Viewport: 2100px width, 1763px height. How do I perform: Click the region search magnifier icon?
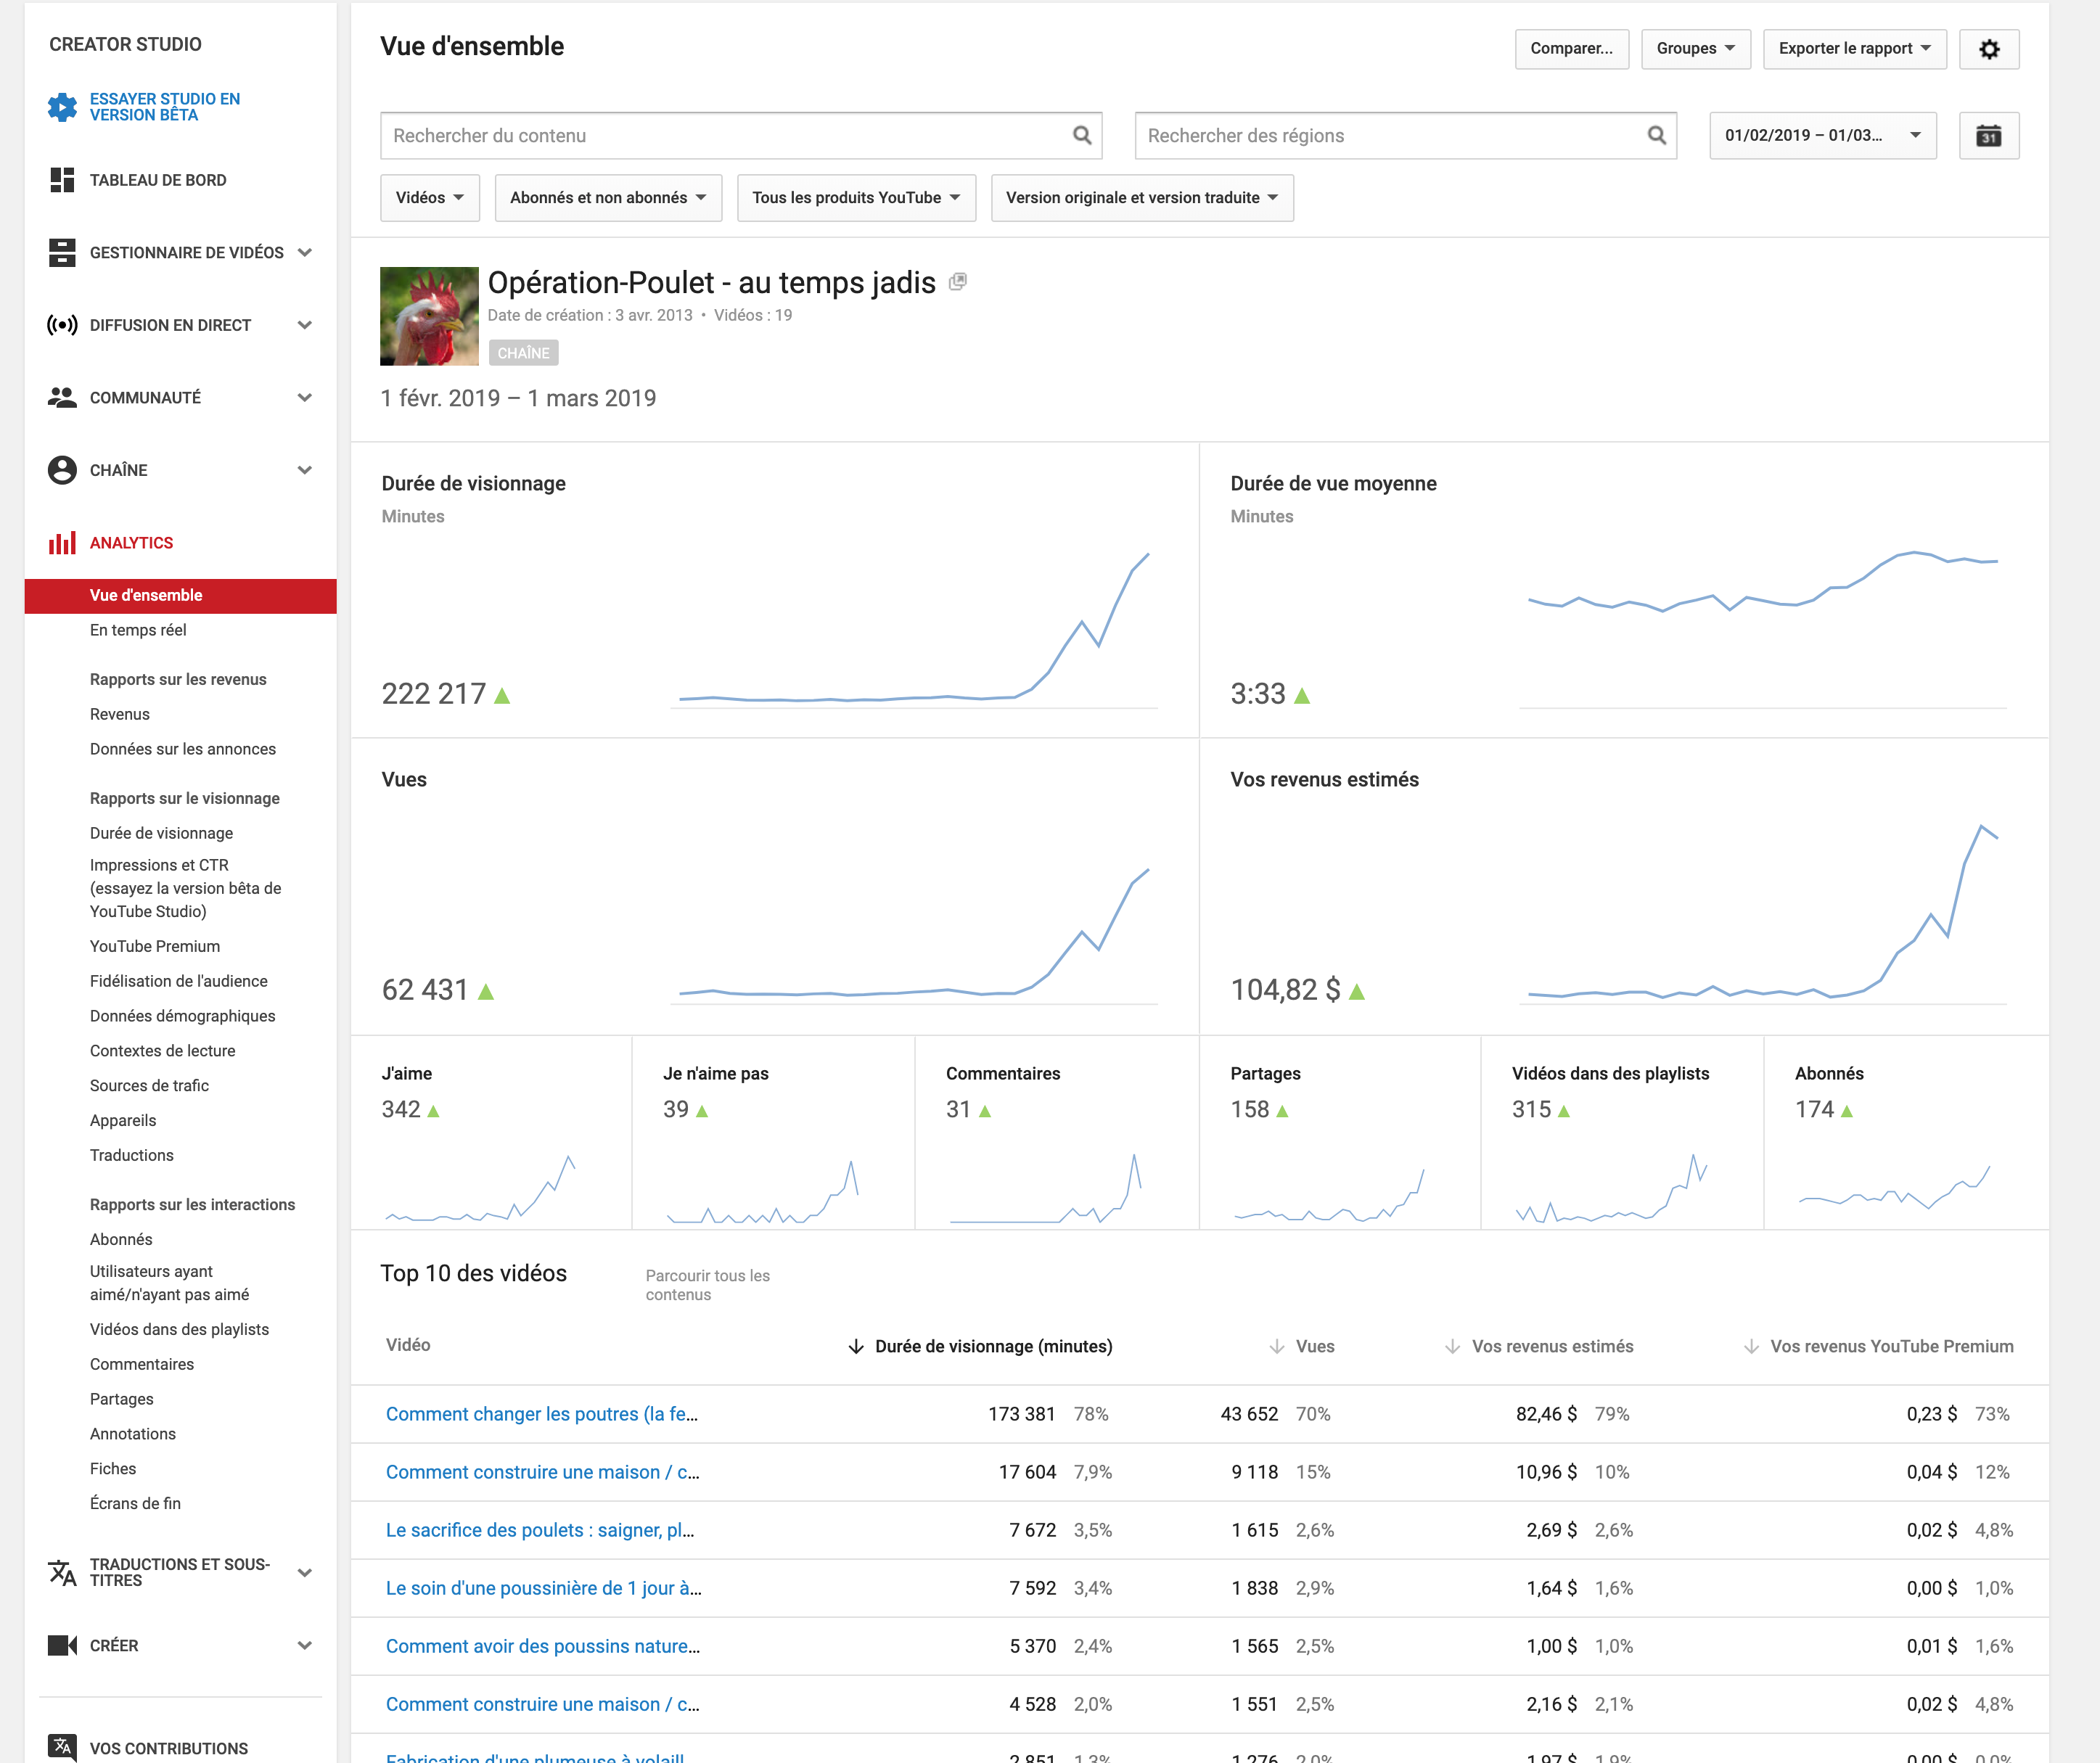pos(1657,135)
